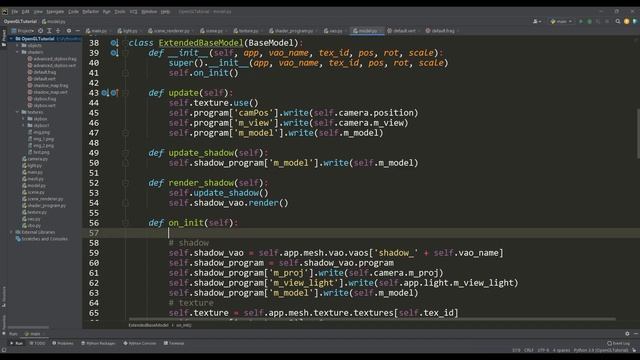Open Project panel settings gear
640x360 pixels.
pyautogui.click(x=69, y=31)
